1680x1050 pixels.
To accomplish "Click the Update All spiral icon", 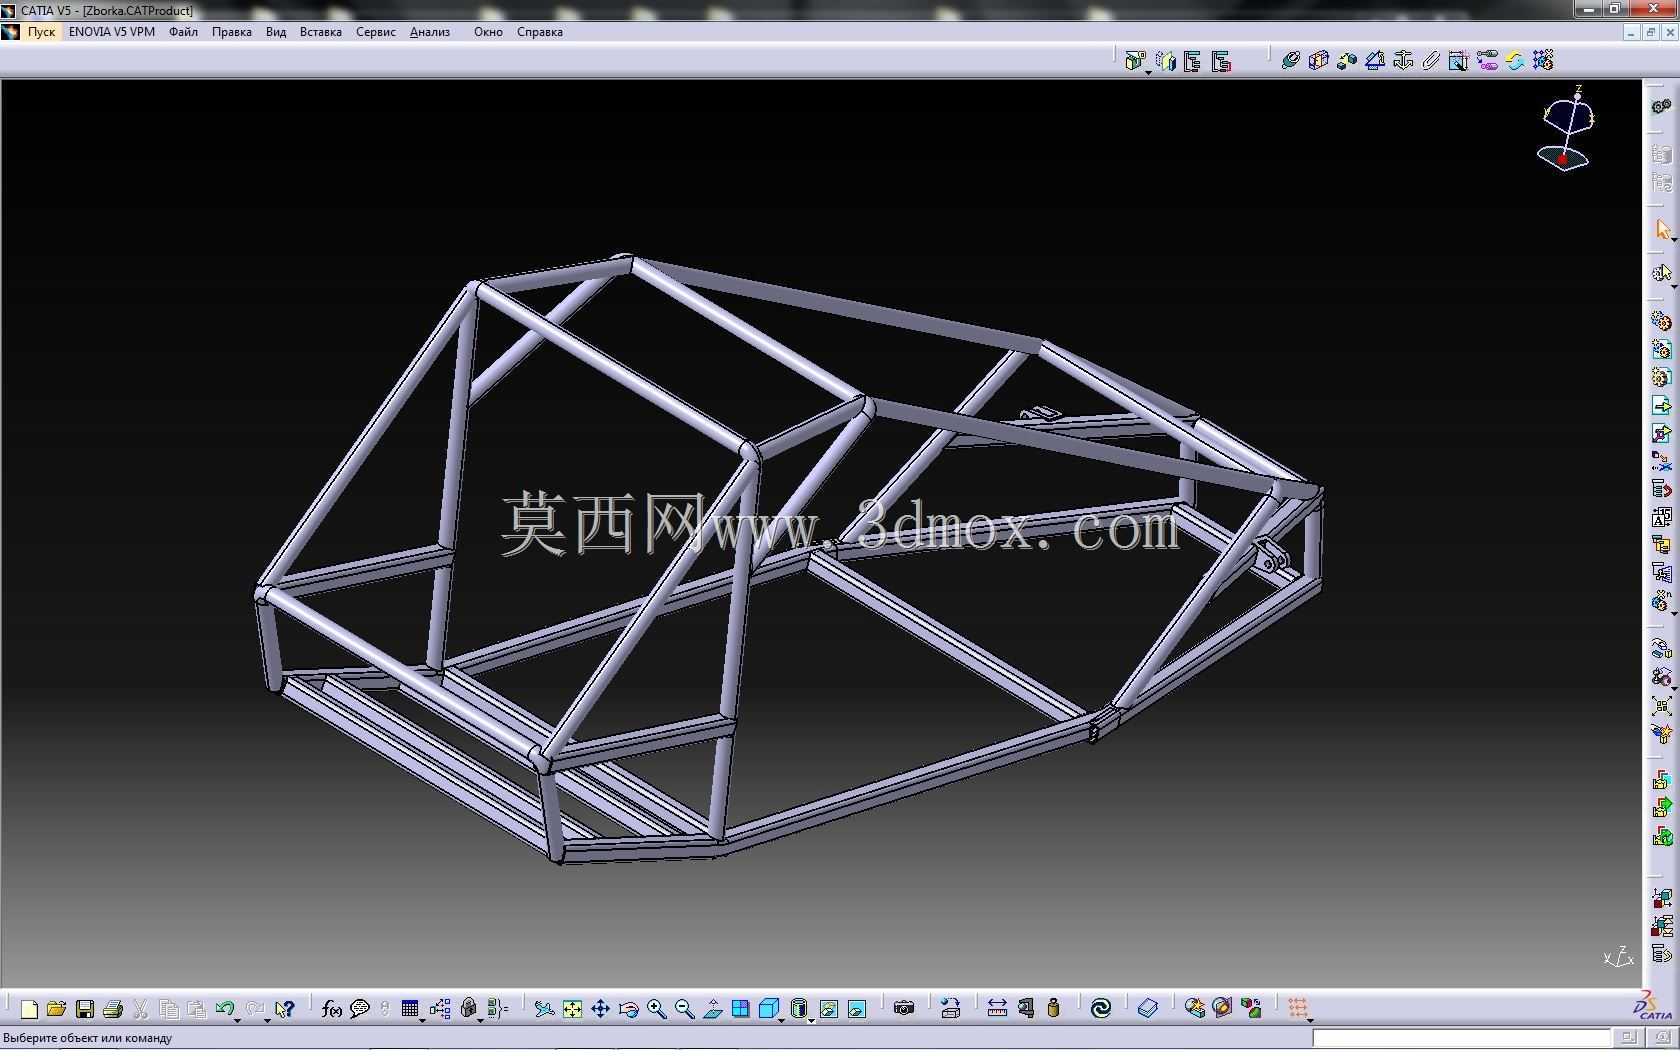I will point(1101,1008).
